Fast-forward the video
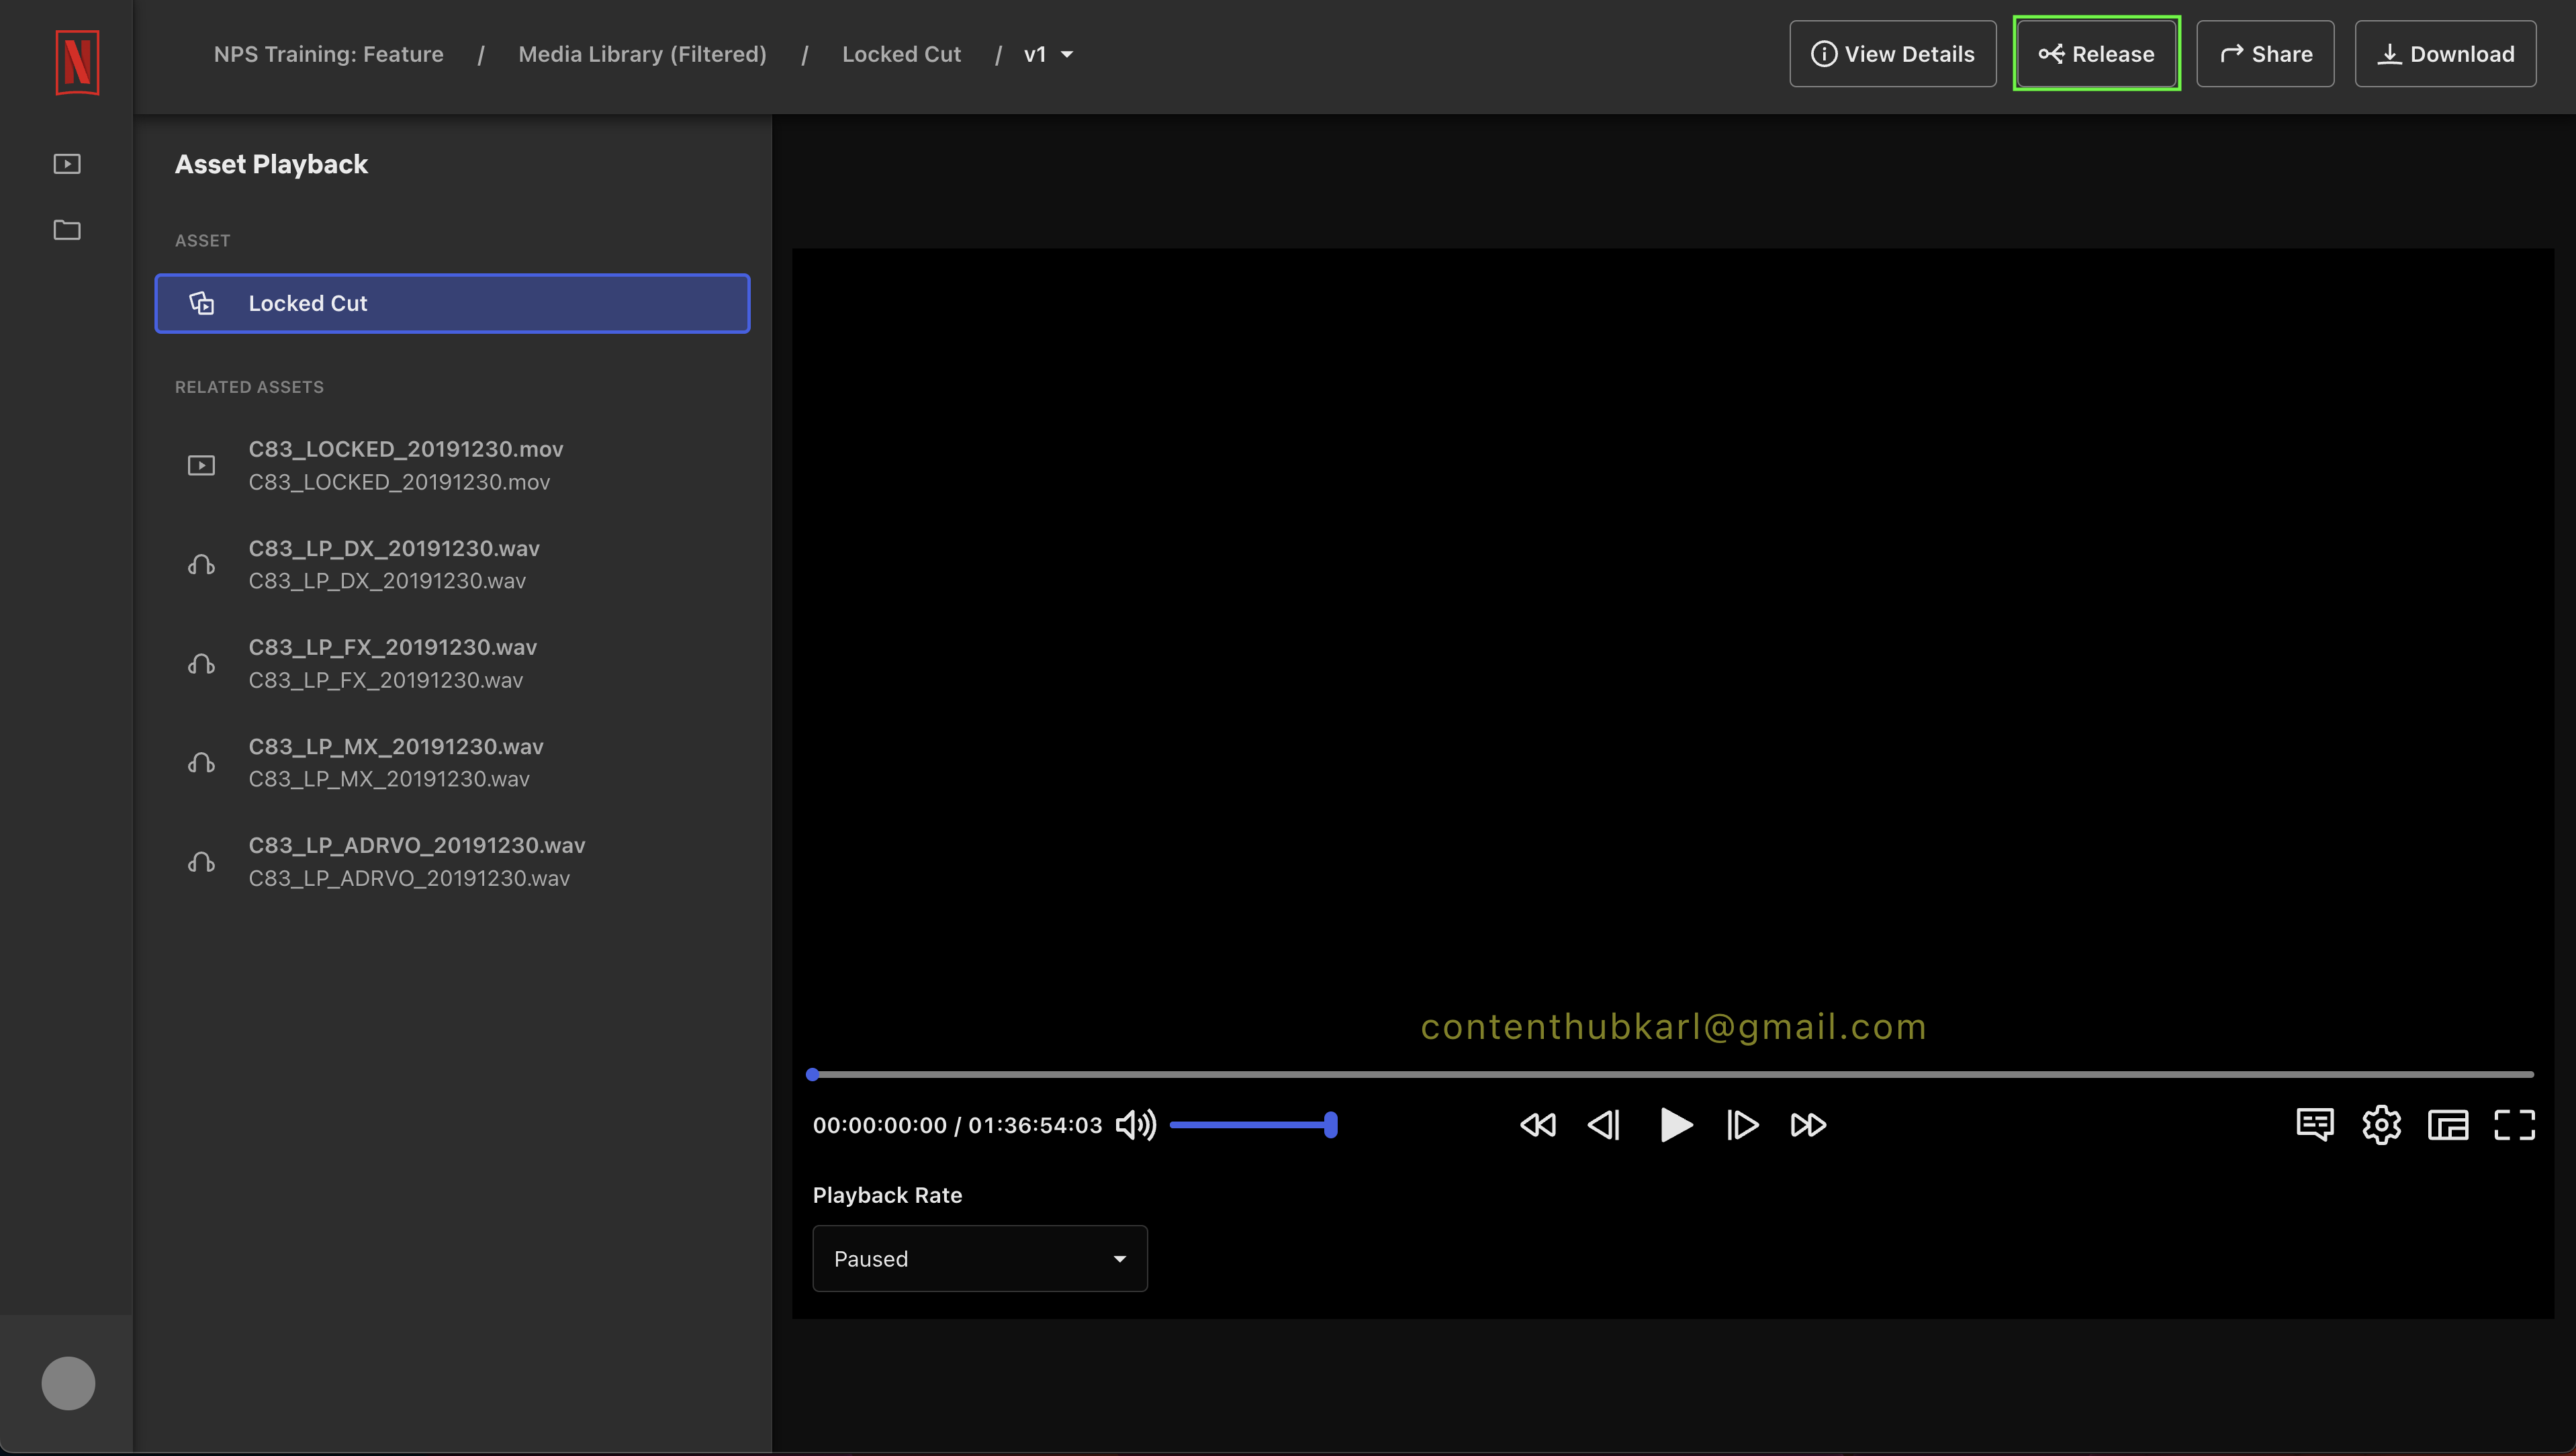The height and width of the screenshot is (1456, 2576). tap(1808, 1125)
